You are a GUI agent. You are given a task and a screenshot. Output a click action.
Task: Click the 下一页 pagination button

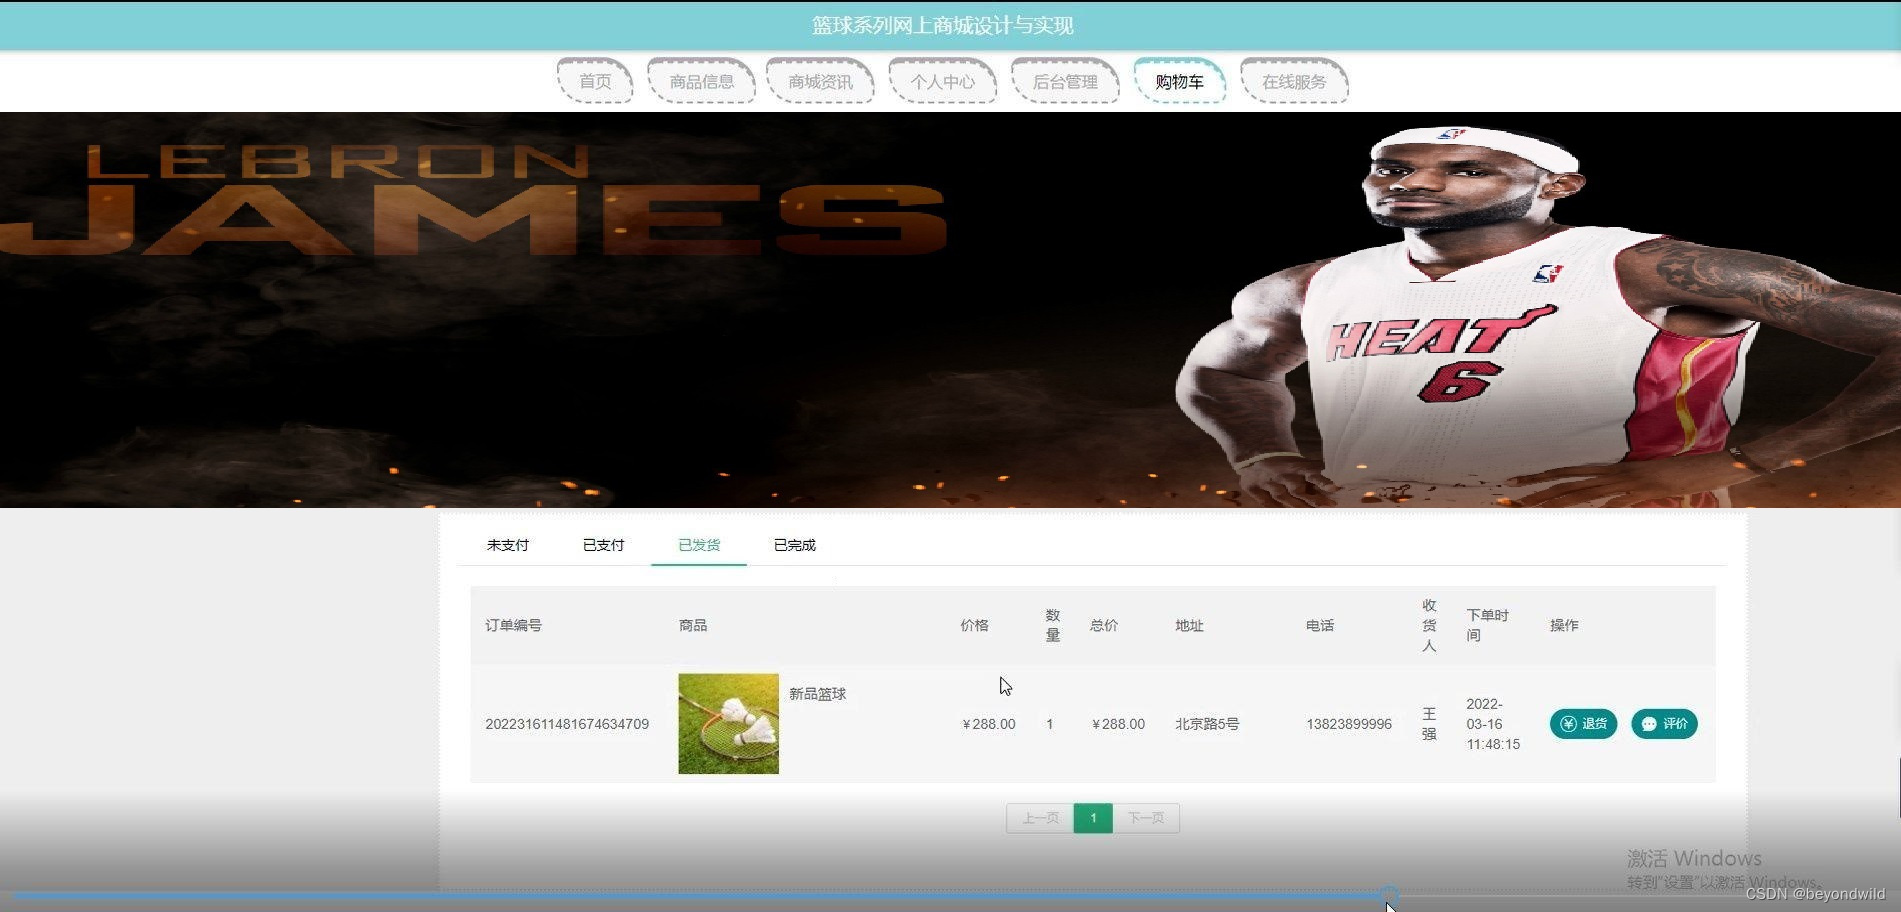click(1146, 818)
